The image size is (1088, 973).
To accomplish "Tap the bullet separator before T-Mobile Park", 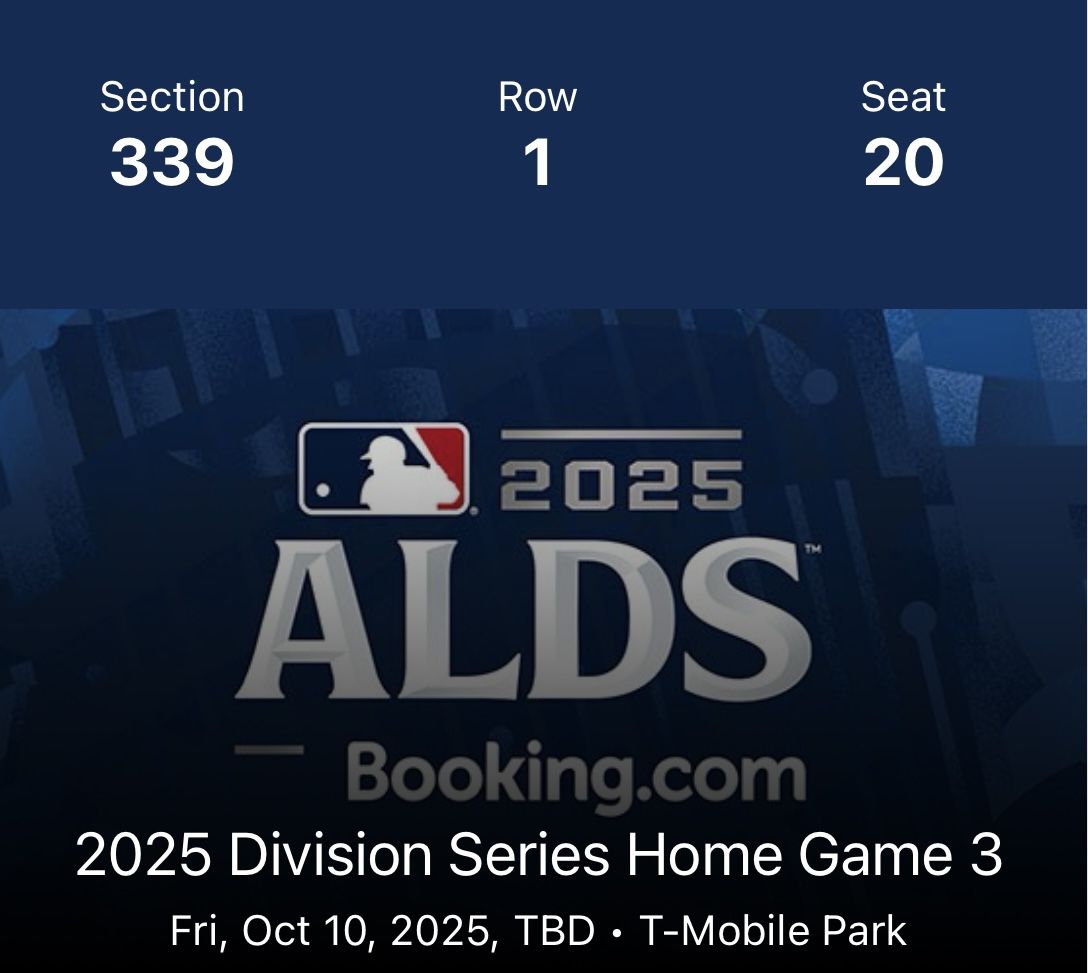I will (x=617, y=932).
